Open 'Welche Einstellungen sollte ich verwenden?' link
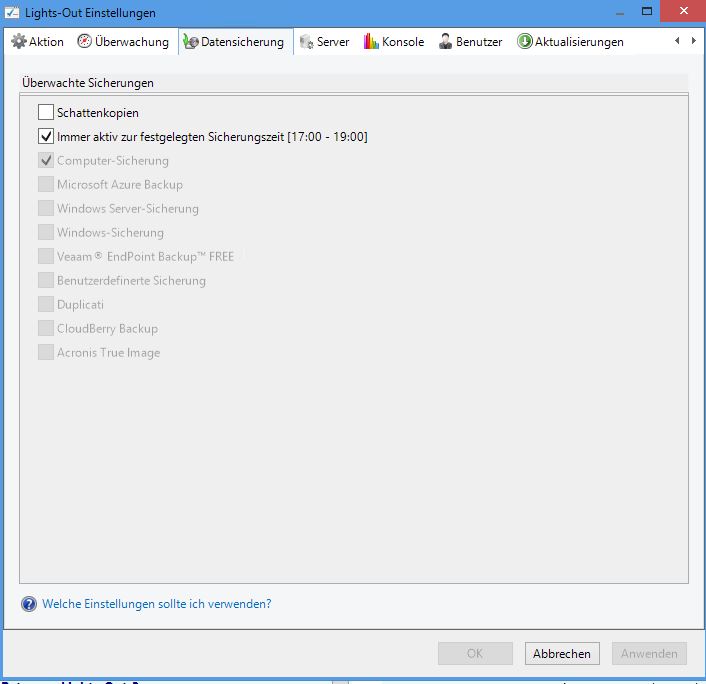 (x=156, y=604)
